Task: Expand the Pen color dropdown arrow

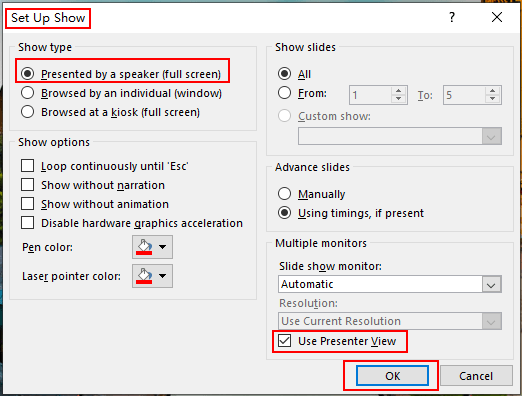Action: tap(163, 247)
